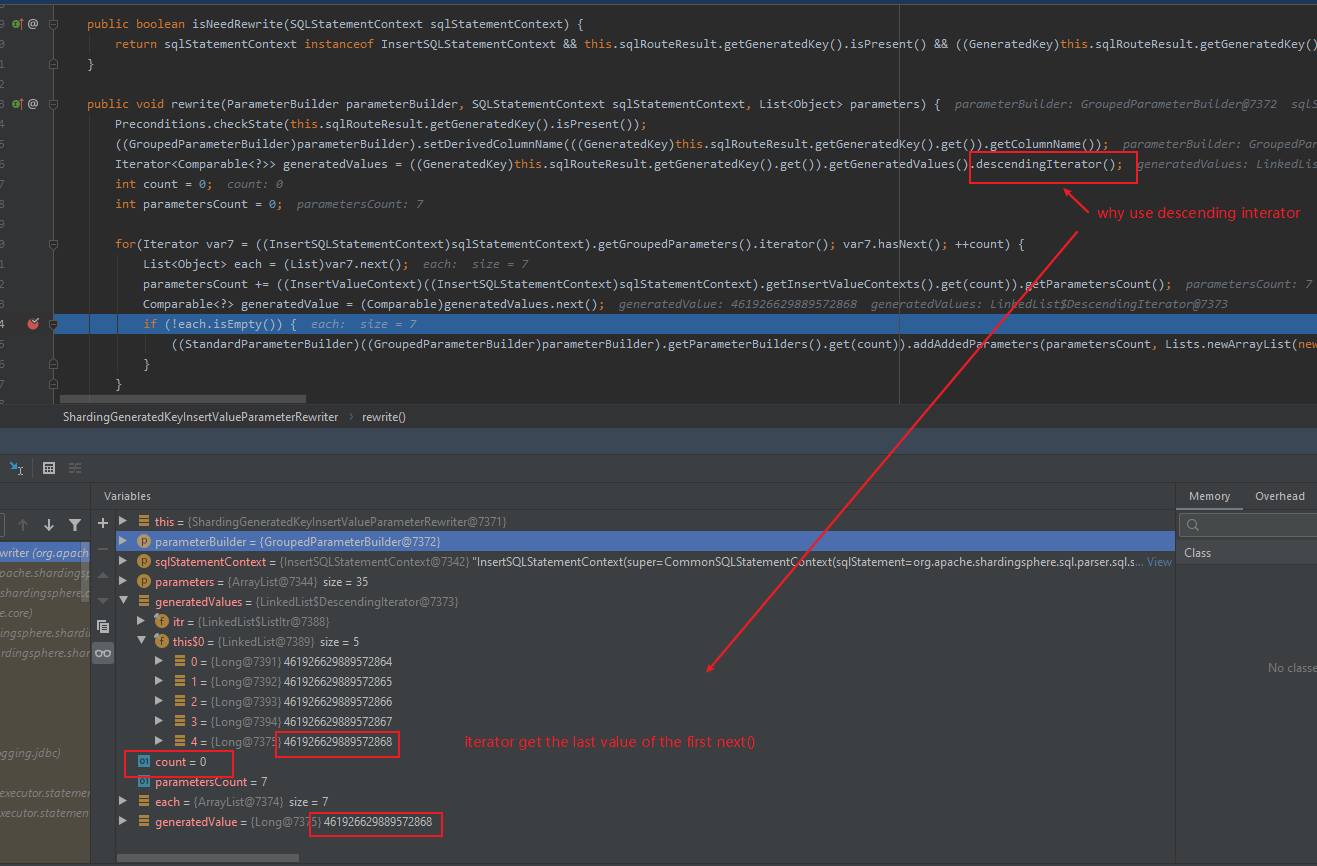Click the View link for sqlStatementContext
Screen dimensions: 1317x866
tap(1158, 561)
